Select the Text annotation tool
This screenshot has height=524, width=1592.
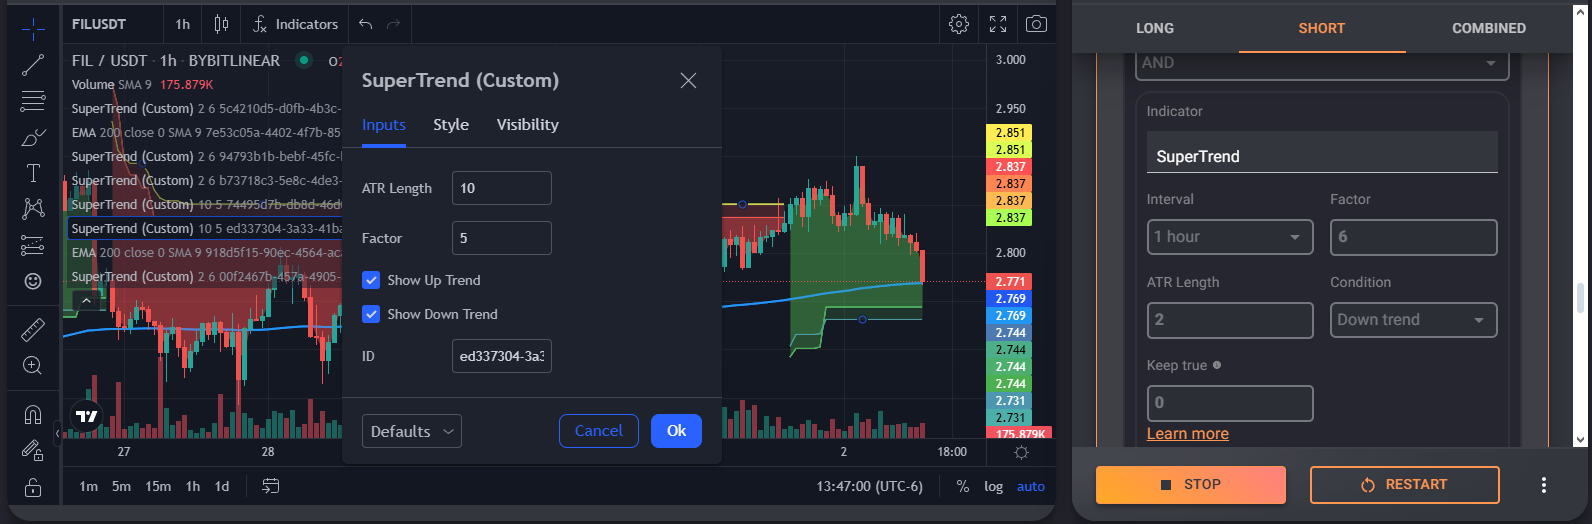click(33, 173)
